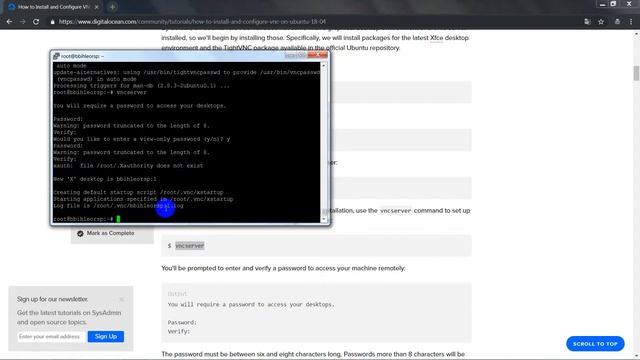Dismiss the newsletter box with its X
This screenshot has height=360, width=640.
point(122,299)
